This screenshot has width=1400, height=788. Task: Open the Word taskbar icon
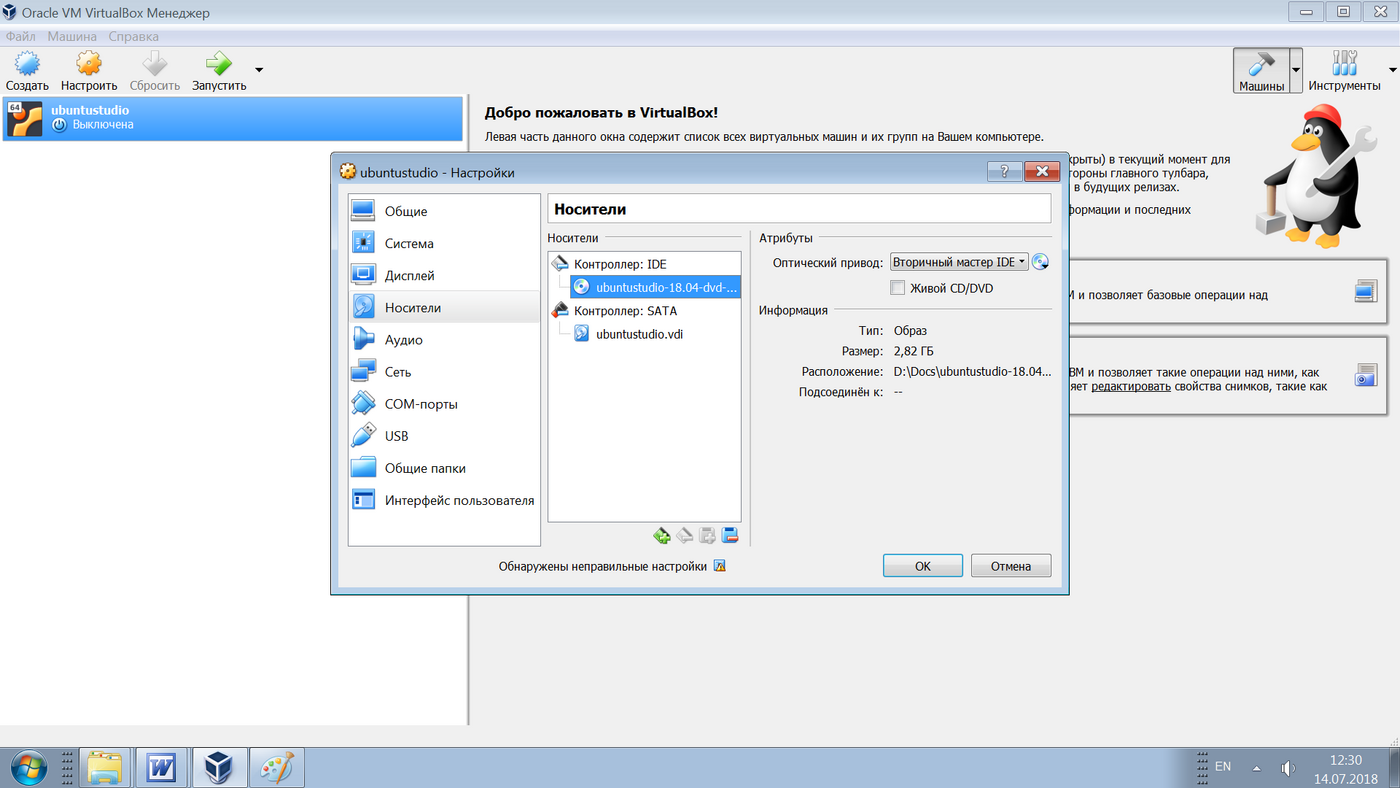[161, 768]
